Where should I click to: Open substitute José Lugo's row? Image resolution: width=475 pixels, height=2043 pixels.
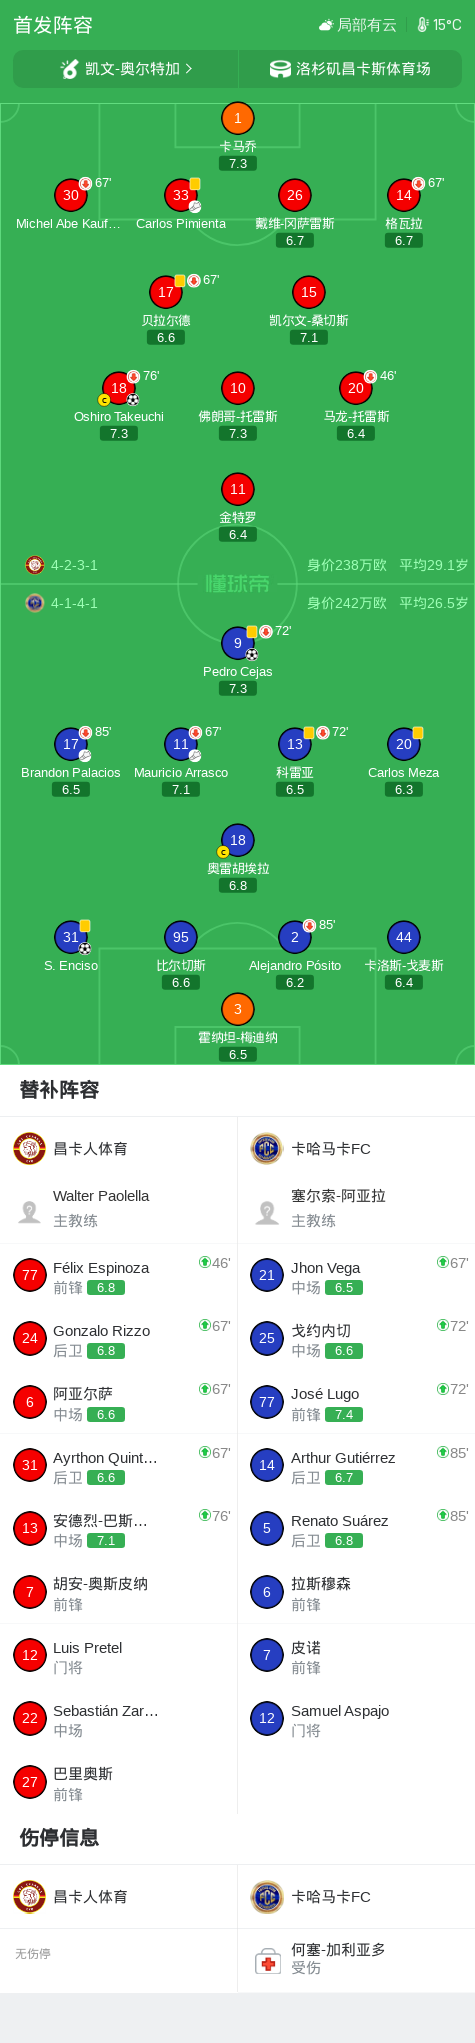(x=356, y=1402)
